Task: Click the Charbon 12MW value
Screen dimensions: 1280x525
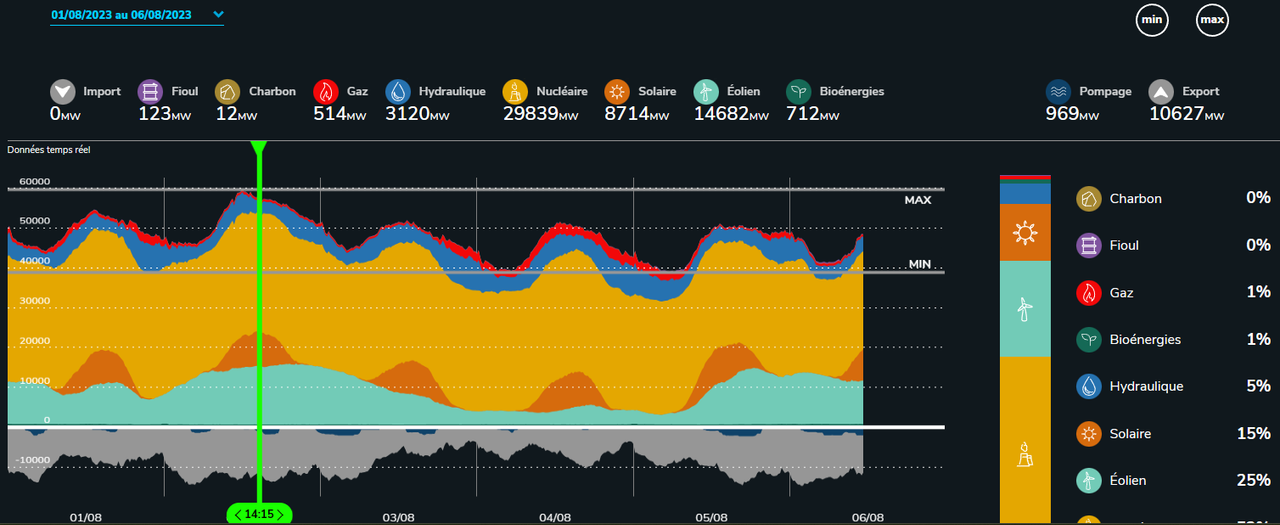Action: pos(237,114)
